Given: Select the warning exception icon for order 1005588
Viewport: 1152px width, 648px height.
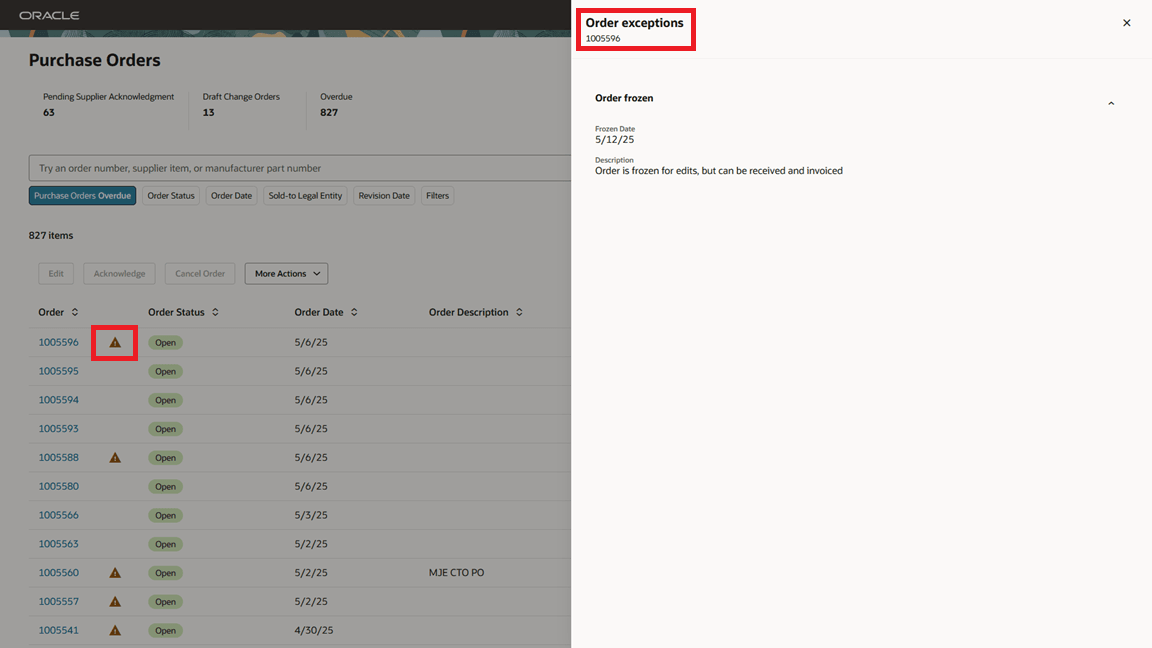Looking at the screenshot, I should 114,457.
